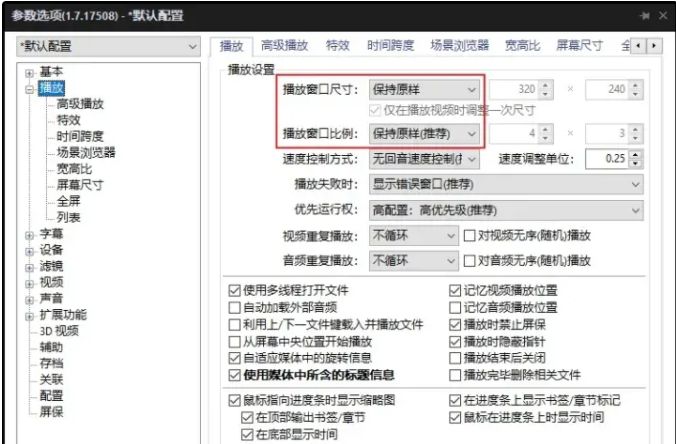Select 辅助 in the settings tree
The height and width of the screenshot is (444, 676).
51,347
